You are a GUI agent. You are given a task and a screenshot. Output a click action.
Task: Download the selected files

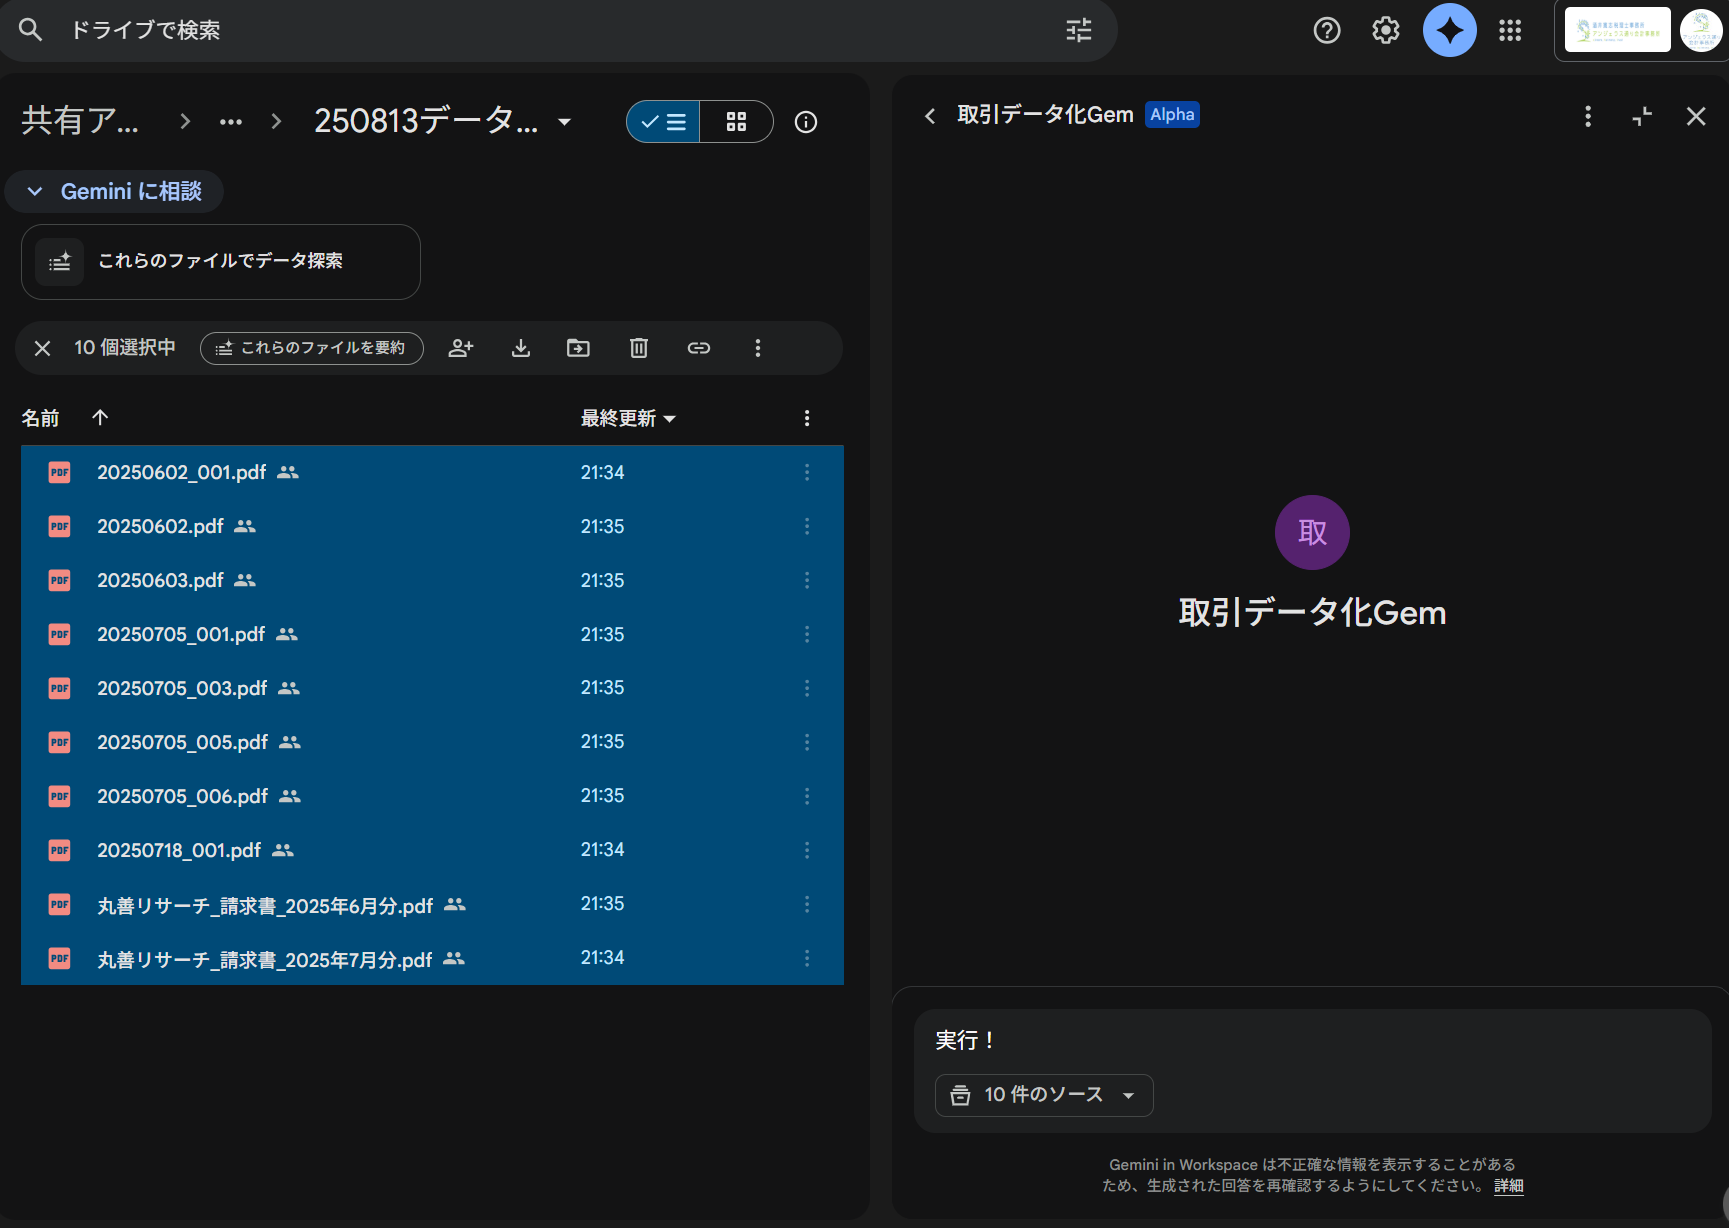click(x=521, y=348)
